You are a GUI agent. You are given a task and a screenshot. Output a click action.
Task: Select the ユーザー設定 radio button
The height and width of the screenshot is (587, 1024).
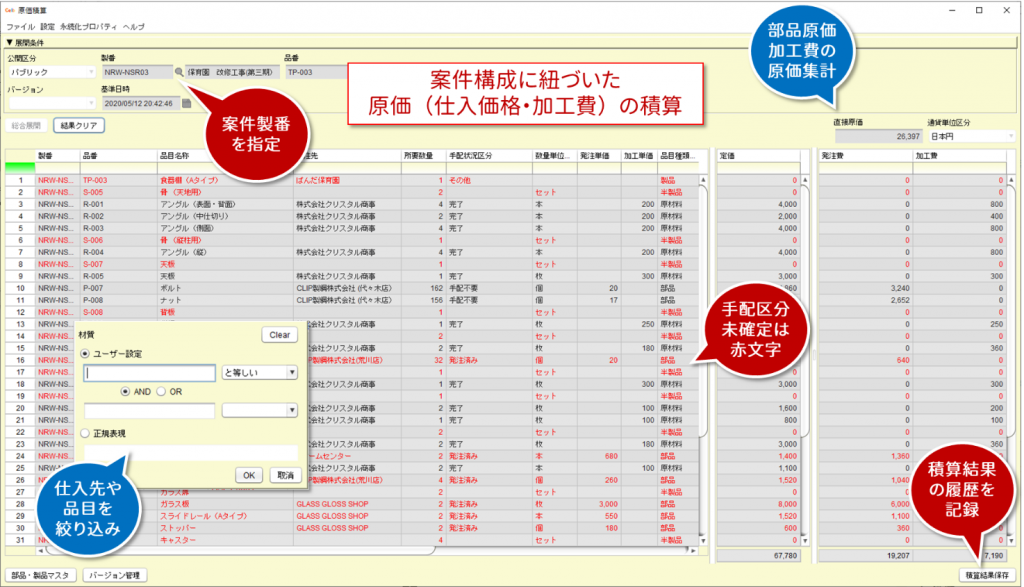pyautogui.click(x=85, y=353)
